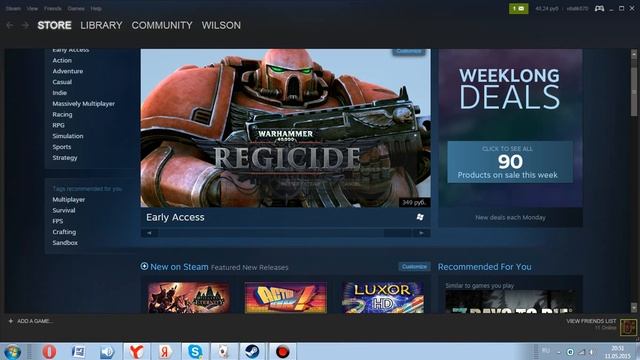Browse the Adventure genre

pyautogui.click(x=68, y=71)
